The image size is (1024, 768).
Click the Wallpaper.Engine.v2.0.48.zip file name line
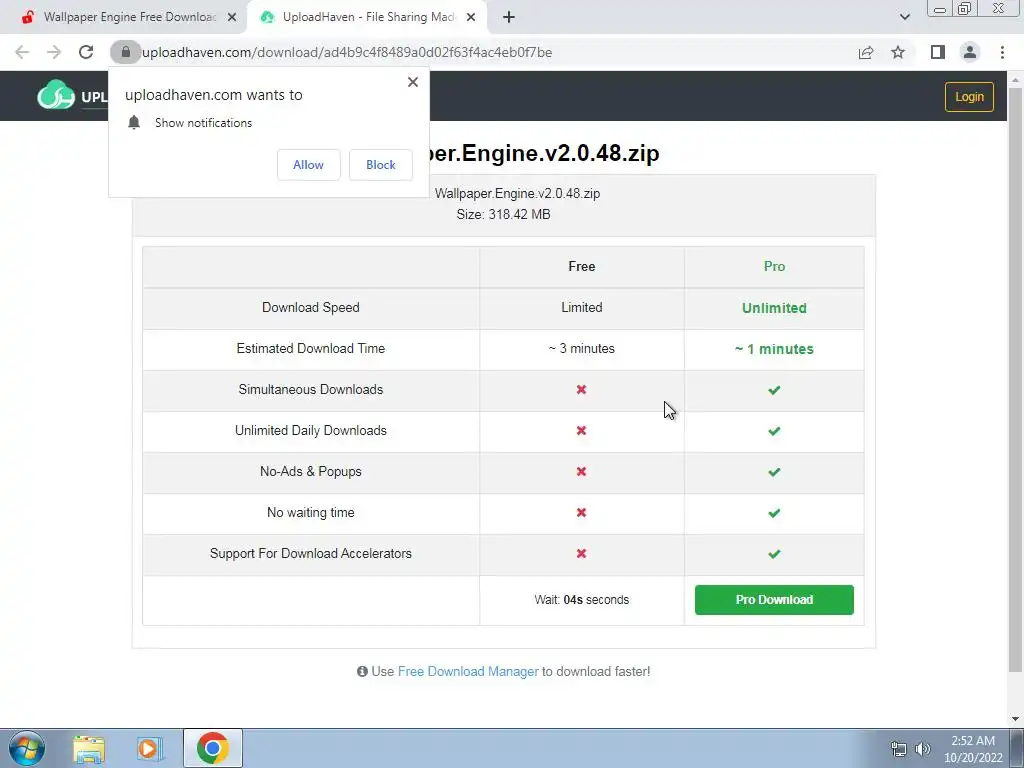517,193
